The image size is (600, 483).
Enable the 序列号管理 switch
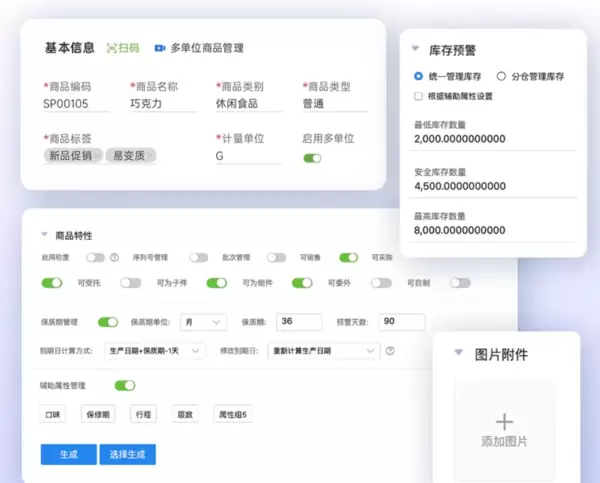pos(199,257)
